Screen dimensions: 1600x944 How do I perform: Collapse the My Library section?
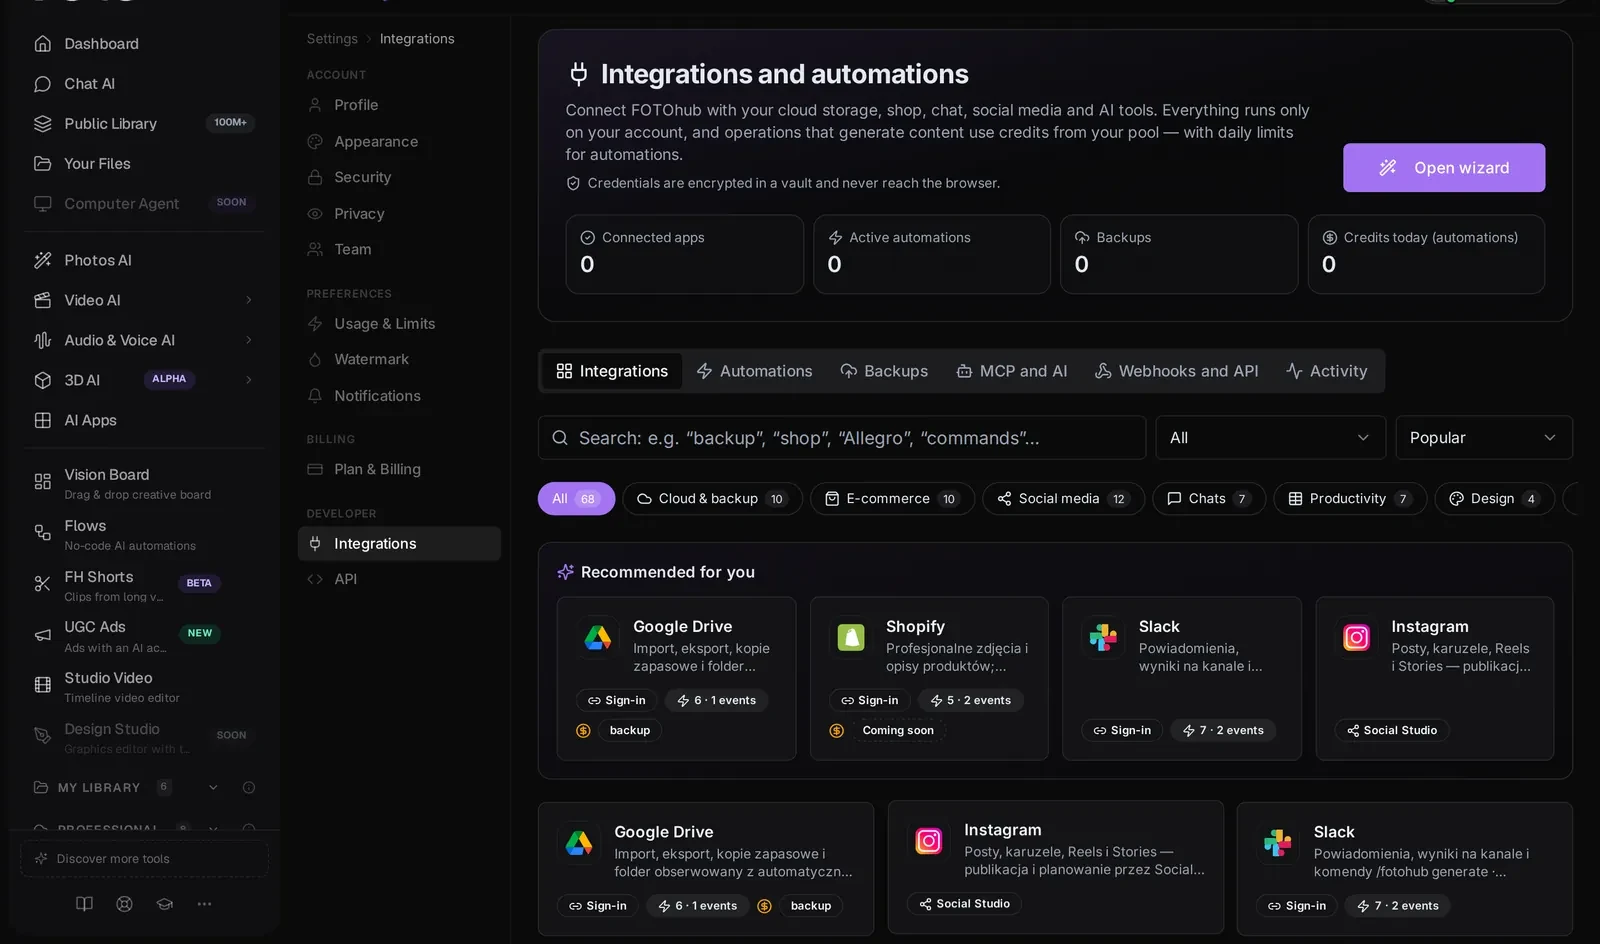point(213,788)
